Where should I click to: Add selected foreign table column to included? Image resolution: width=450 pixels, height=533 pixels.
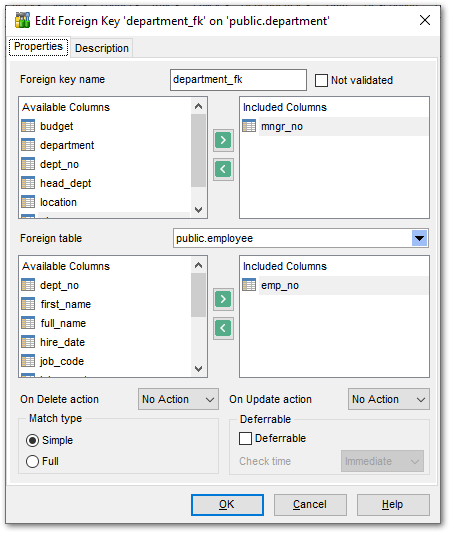pos(223,299)
